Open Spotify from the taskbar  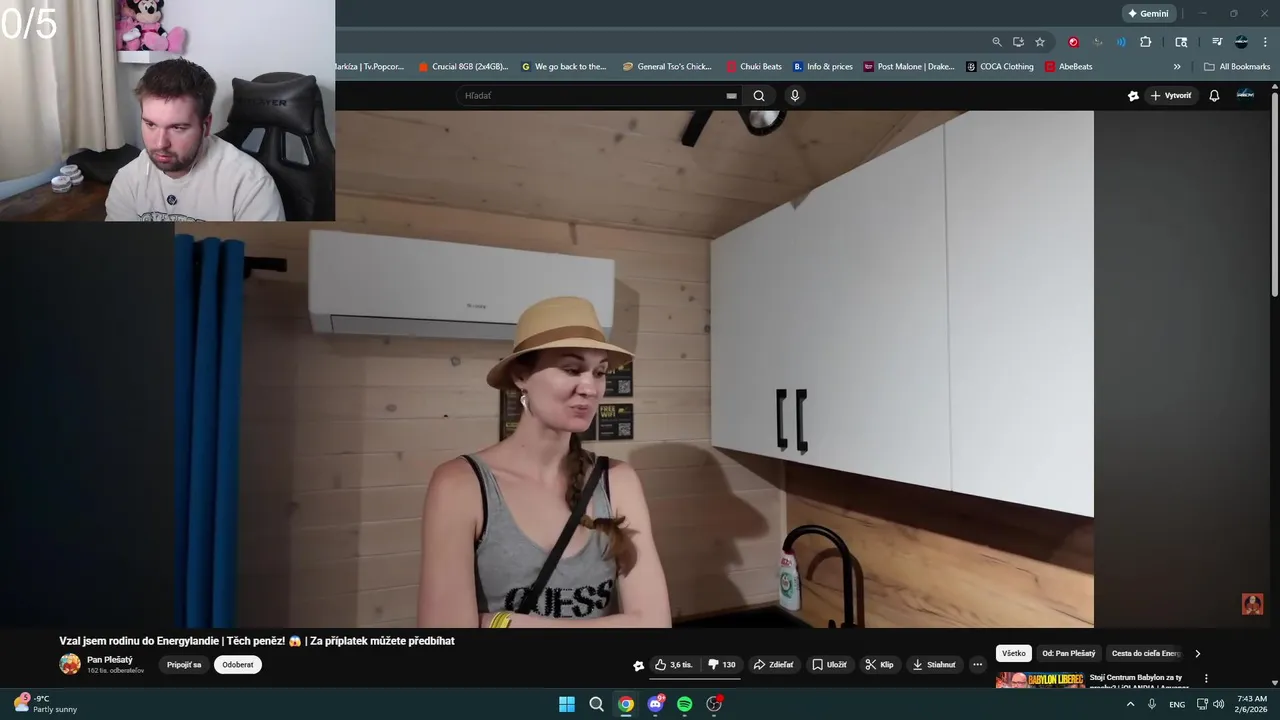coord(685,704)
